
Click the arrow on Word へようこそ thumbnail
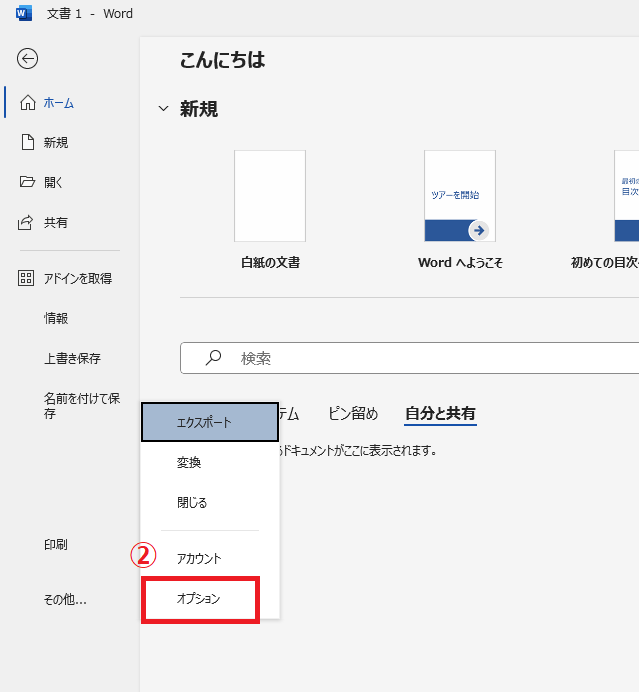click(x=479, y=230)
